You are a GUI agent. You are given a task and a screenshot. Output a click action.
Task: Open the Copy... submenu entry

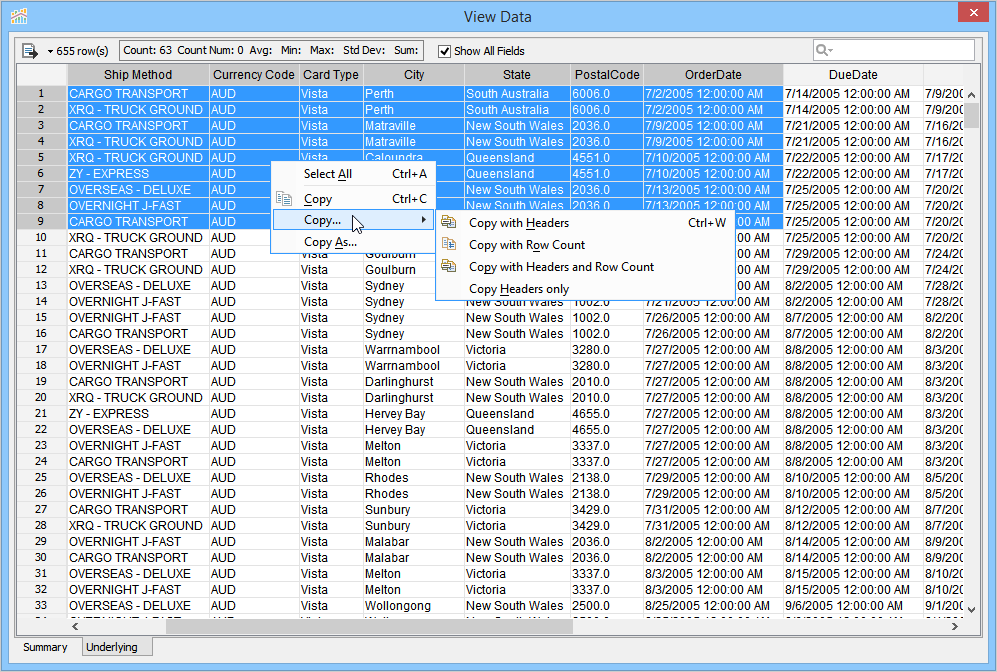pos(353,220)
